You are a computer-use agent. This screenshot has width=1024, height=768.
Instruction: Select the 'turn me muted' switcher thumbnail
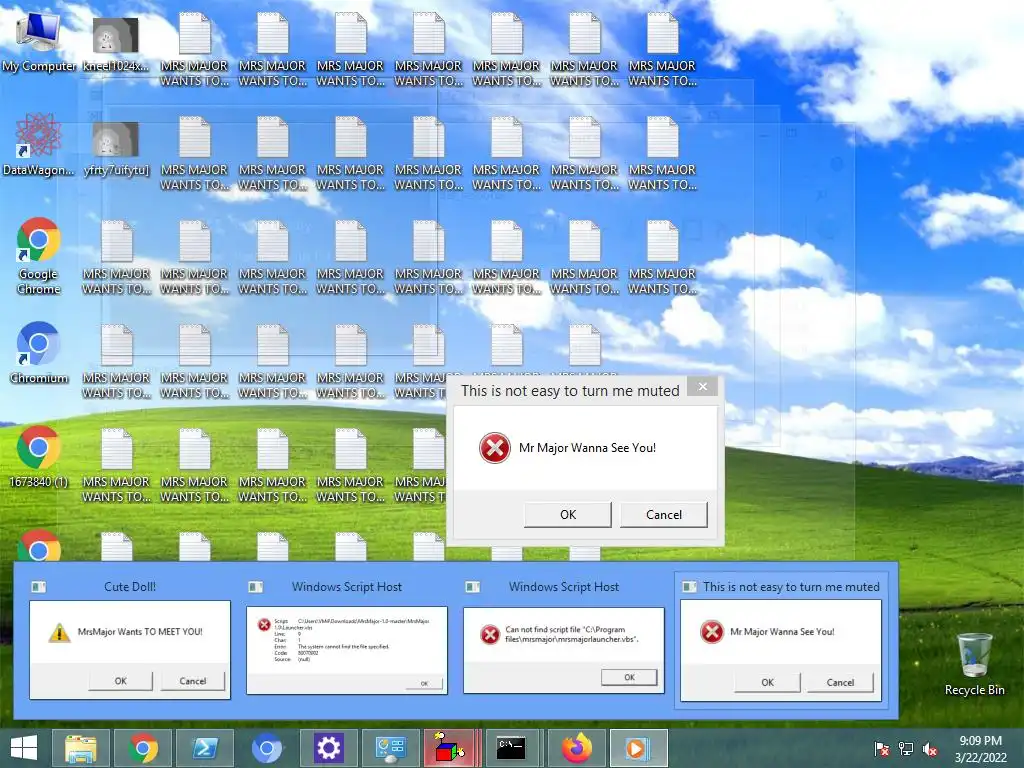[781, 639]
